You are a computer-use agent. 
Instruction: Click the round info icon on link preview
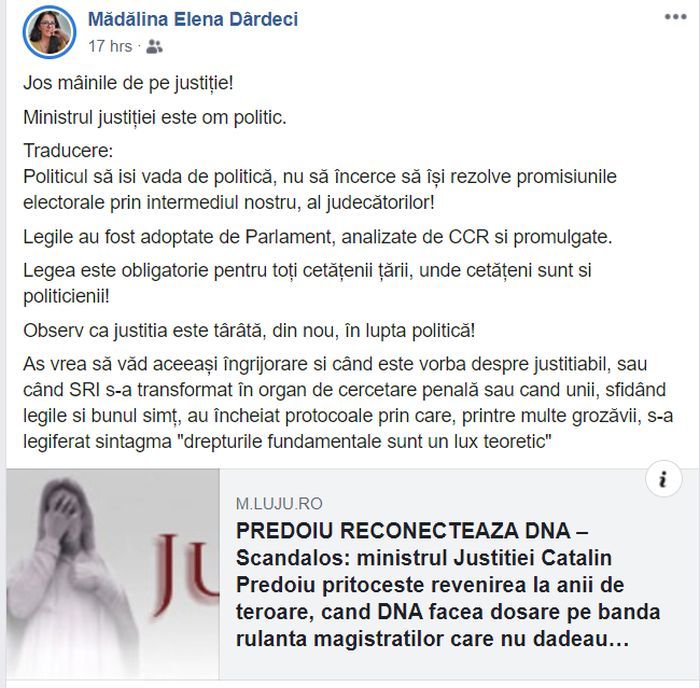[663, 479]
